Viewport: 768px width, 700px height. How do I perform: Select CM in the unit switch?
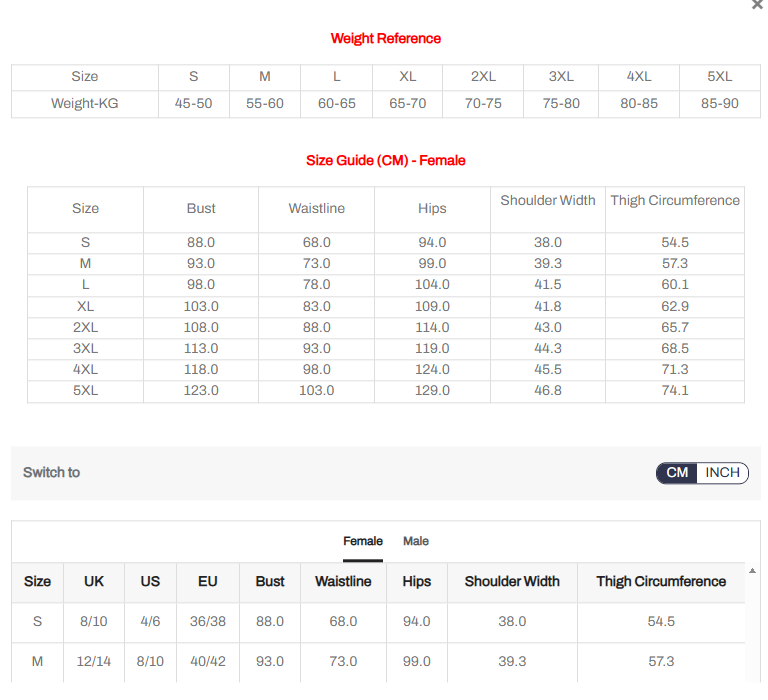pos(677,473)
